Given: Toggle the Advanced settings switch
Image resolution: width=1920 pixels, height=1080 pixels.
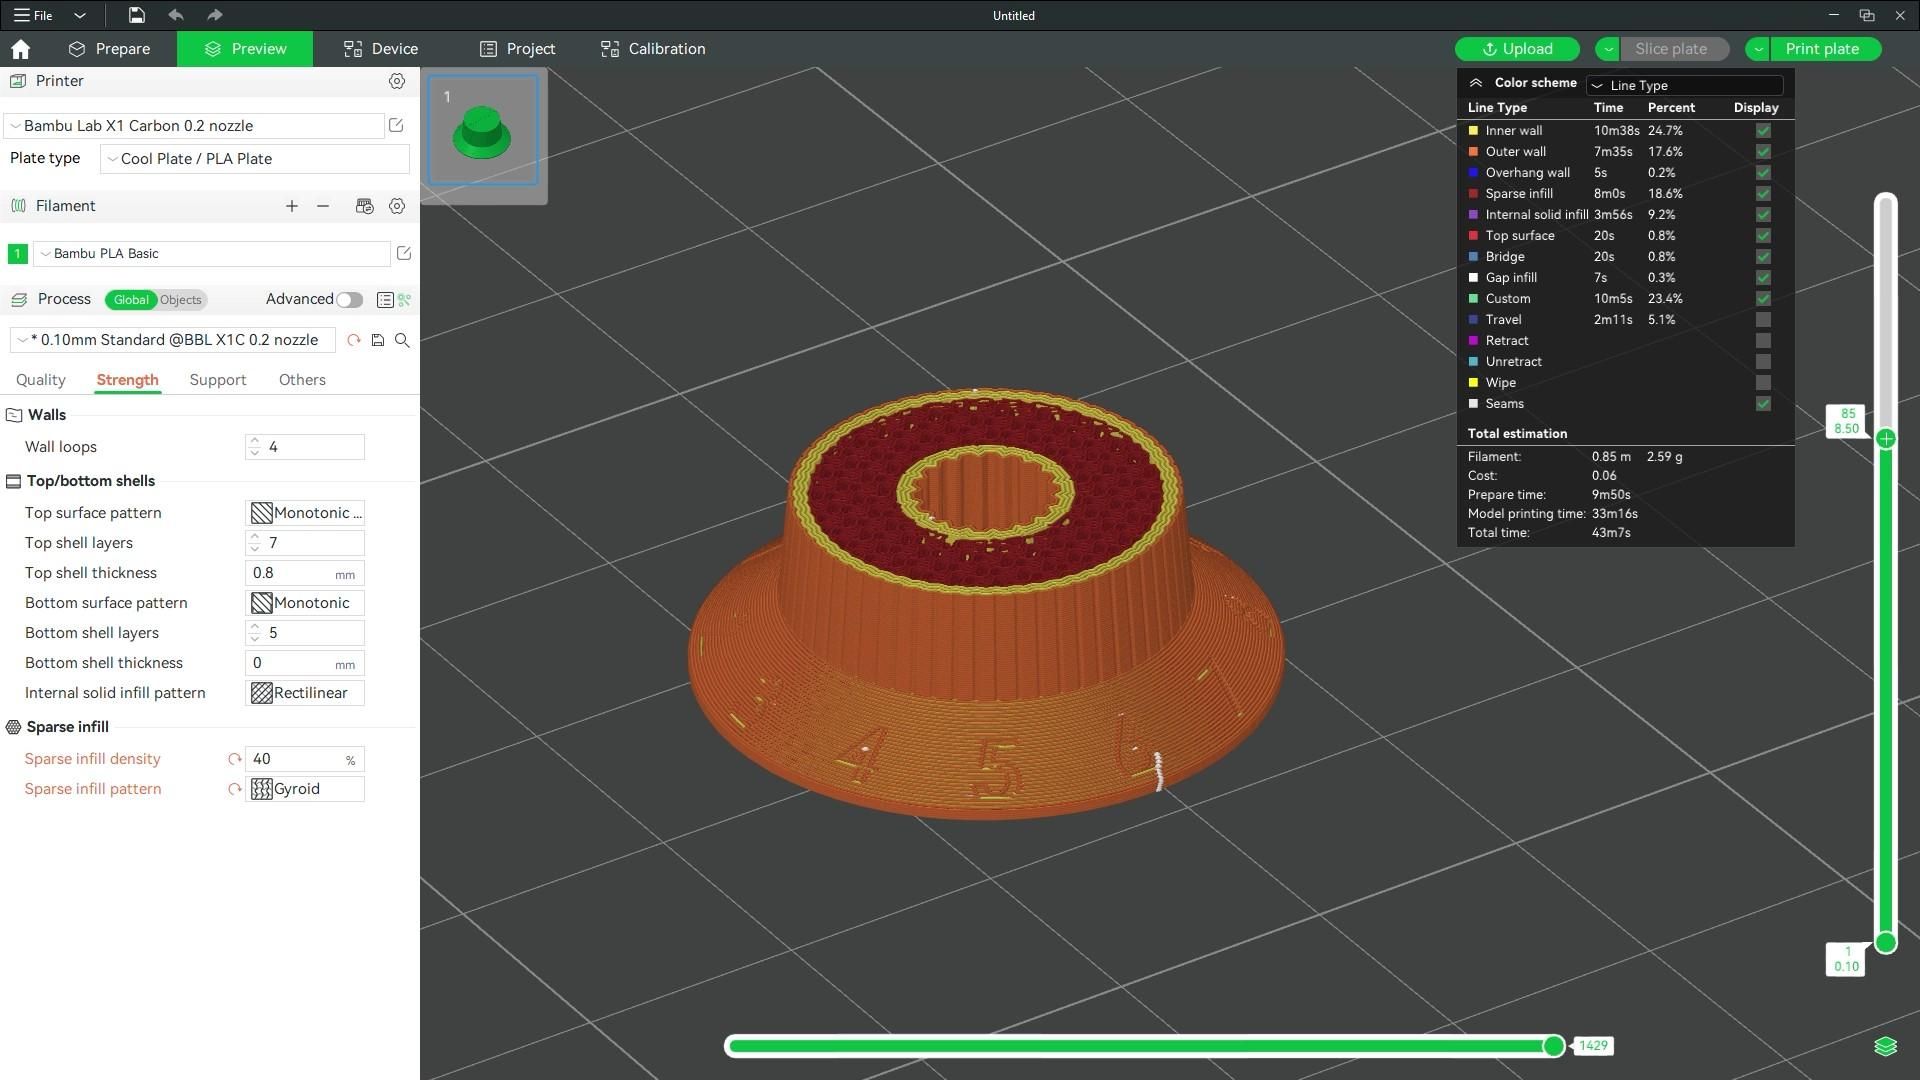Looking at the screenshot, I should click(349, 300).
